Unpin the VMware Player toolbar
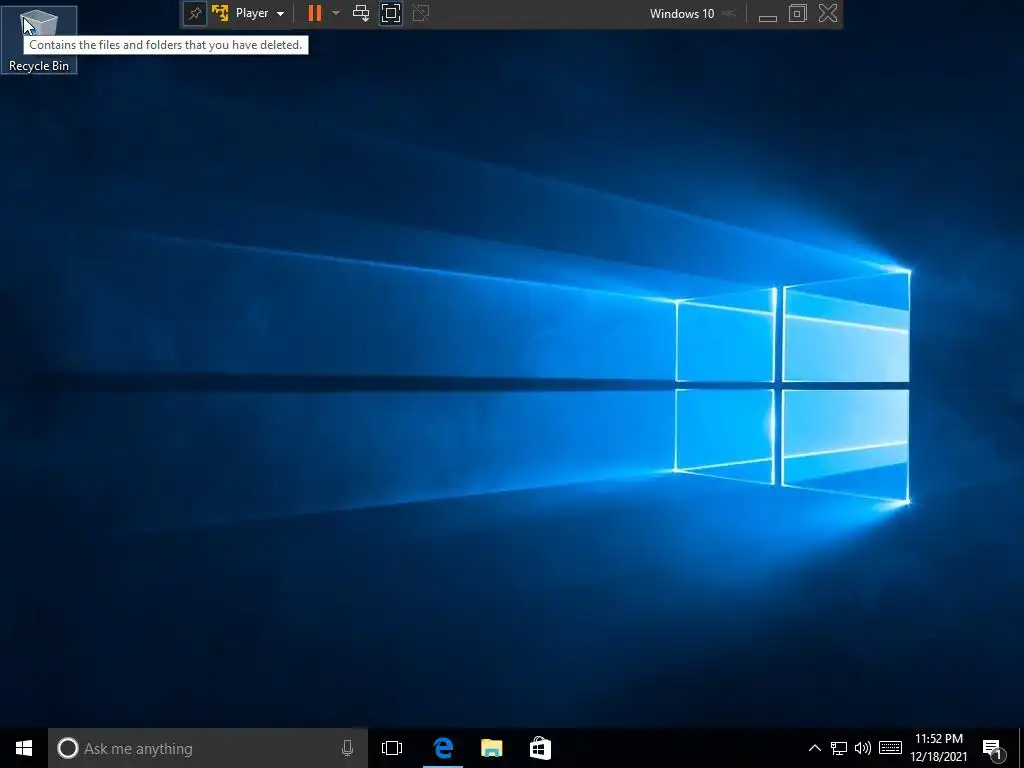This screenshot has height=768, width=1024. (x=195, y=14)
